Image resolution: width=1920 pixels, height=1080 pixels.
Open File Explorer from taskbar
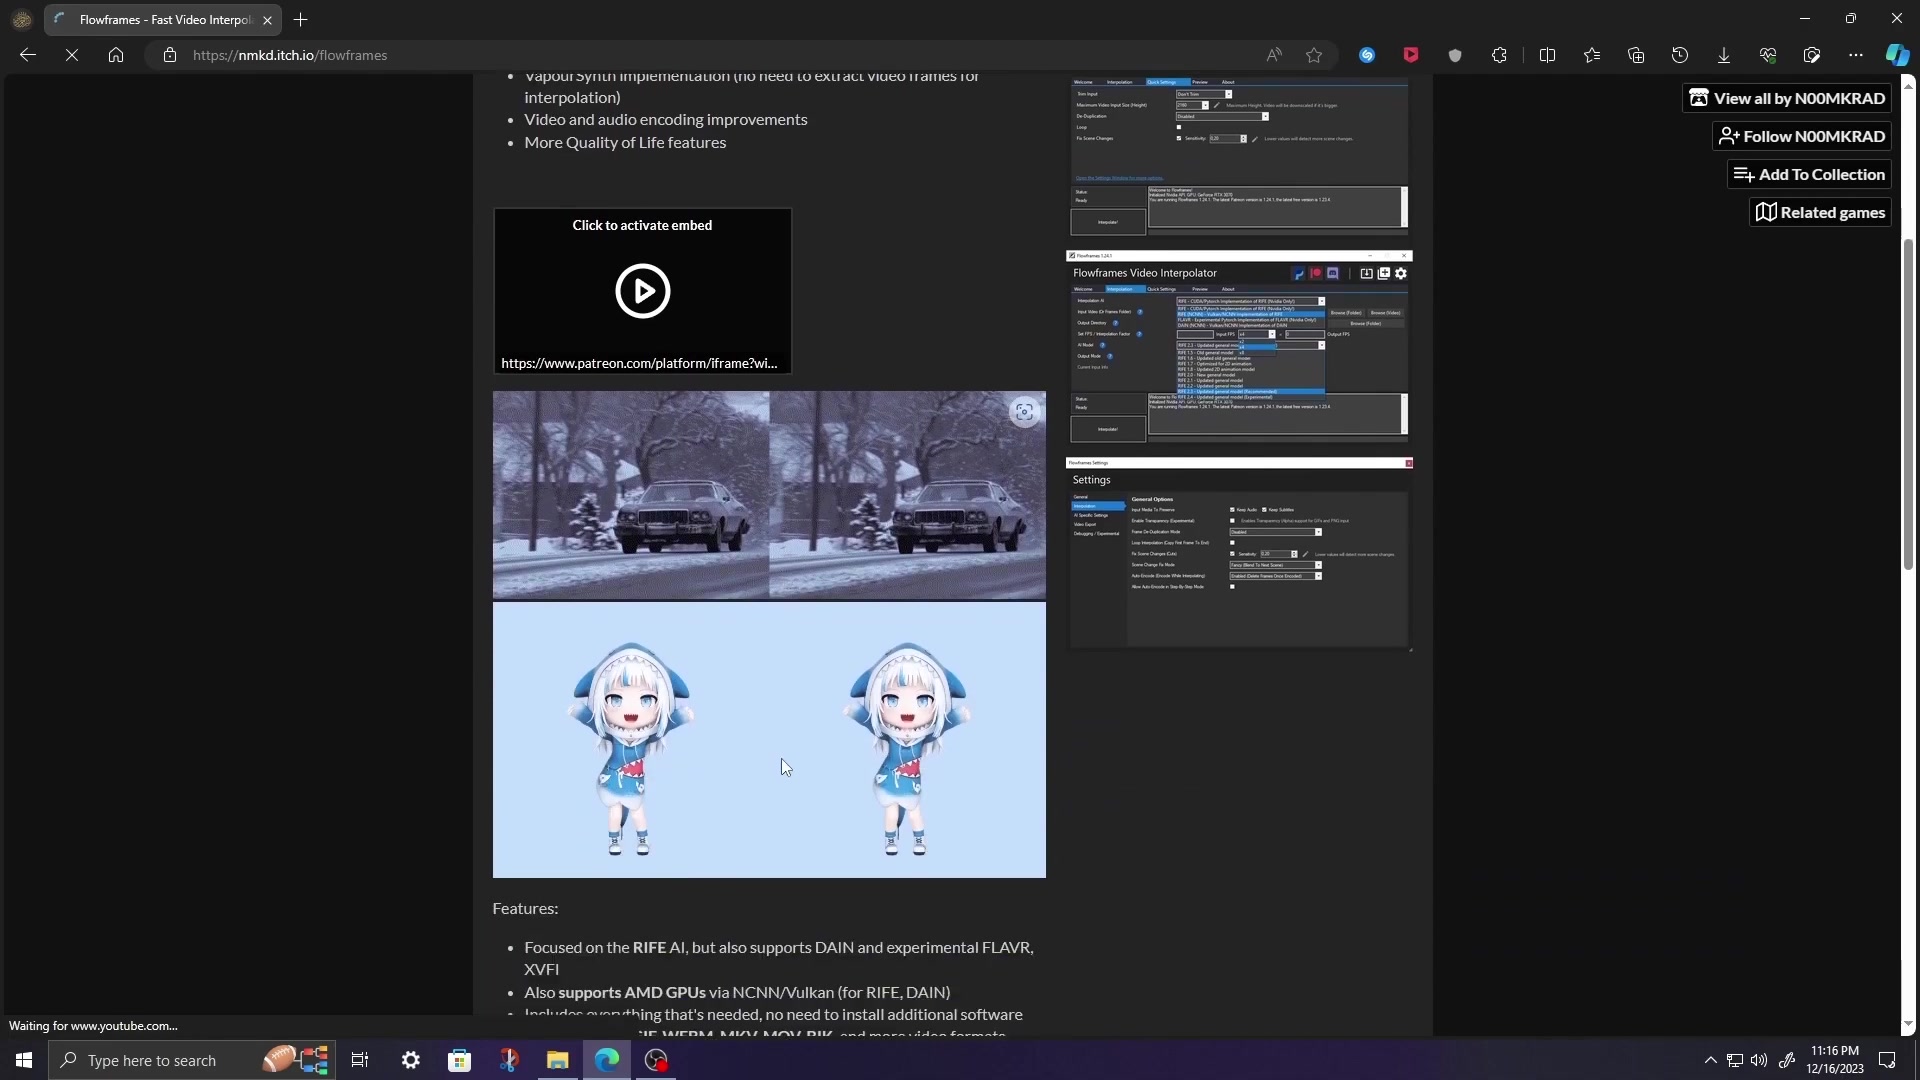[557, 1060]
